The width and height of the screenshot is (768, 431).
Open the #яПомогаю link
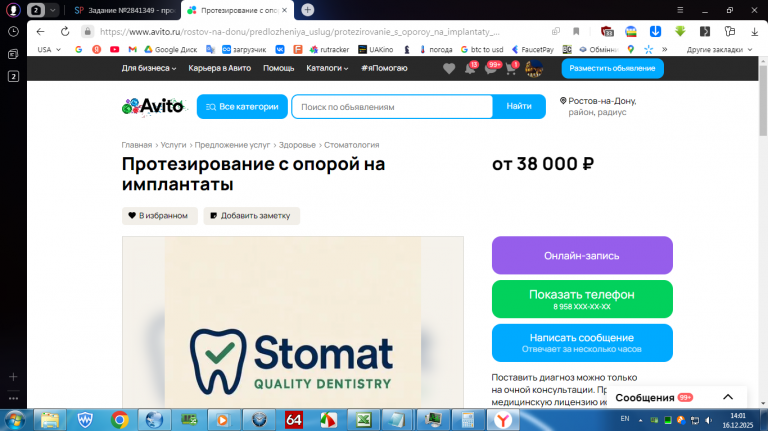point(384,68)
